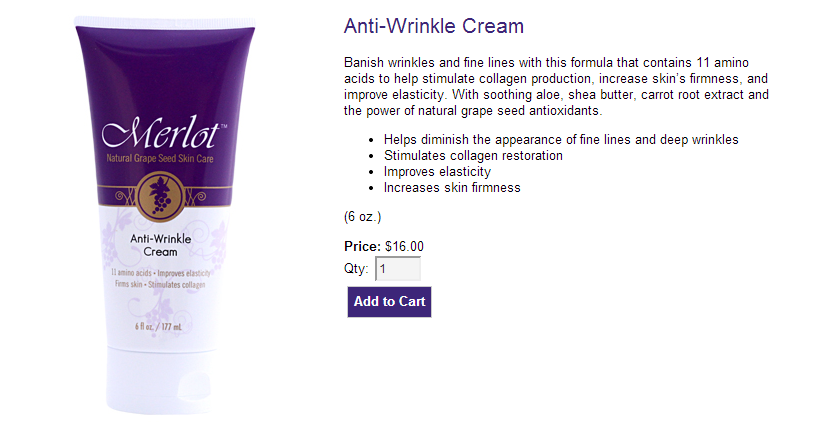Click the 11 amino acids text on tube

131,273
